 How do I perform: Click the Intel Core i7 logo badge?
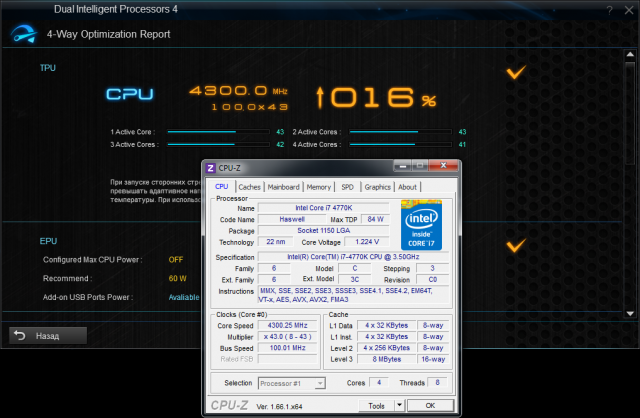[421, 225]
